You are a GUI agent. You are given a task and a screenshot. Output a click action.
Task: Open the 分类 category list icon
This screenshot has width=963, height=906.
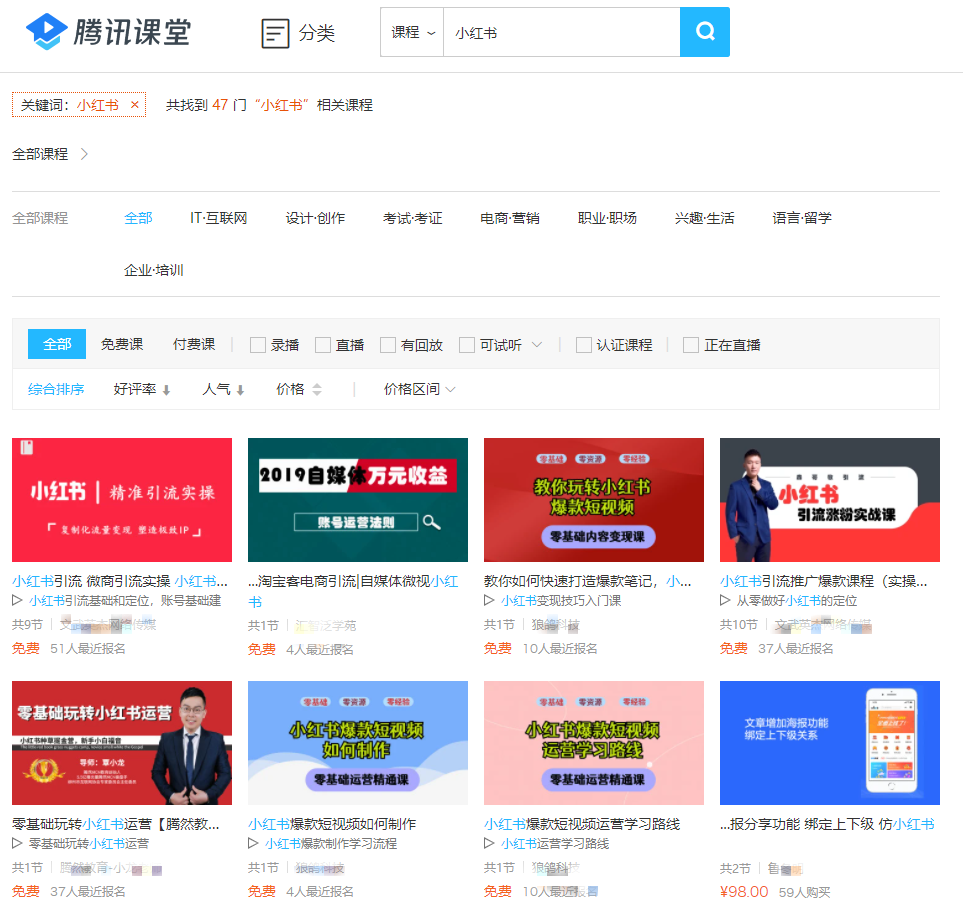[275, 33]
